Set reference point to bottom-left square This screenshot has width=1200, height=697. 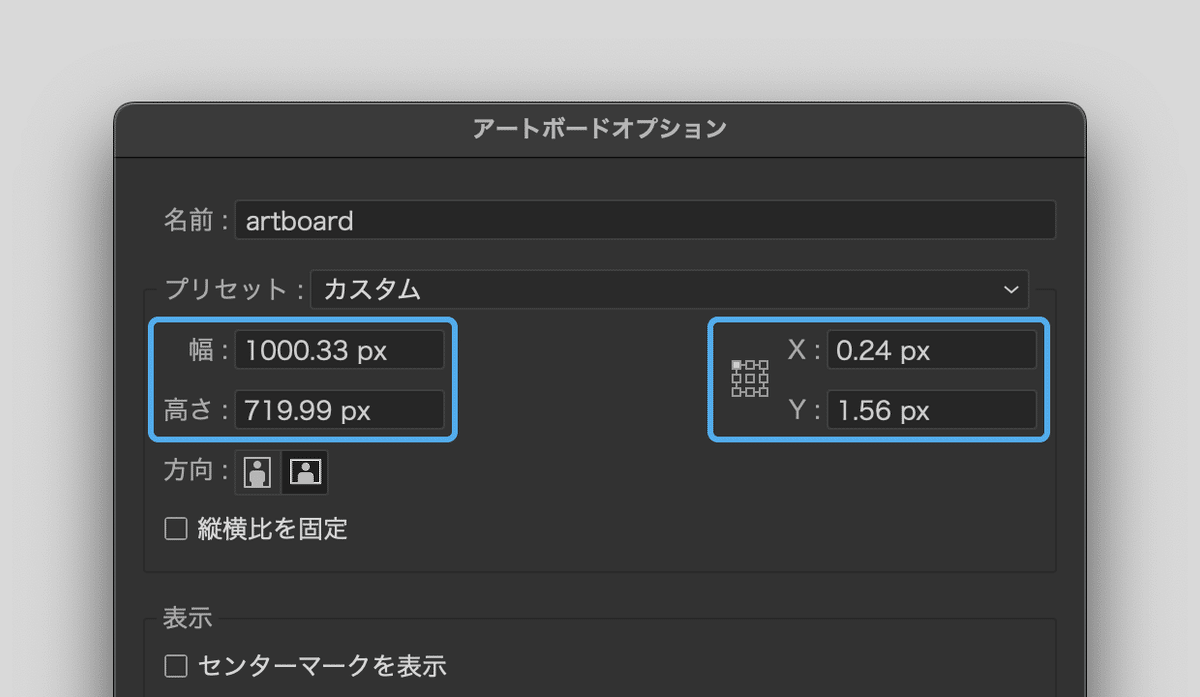(737, 392)
